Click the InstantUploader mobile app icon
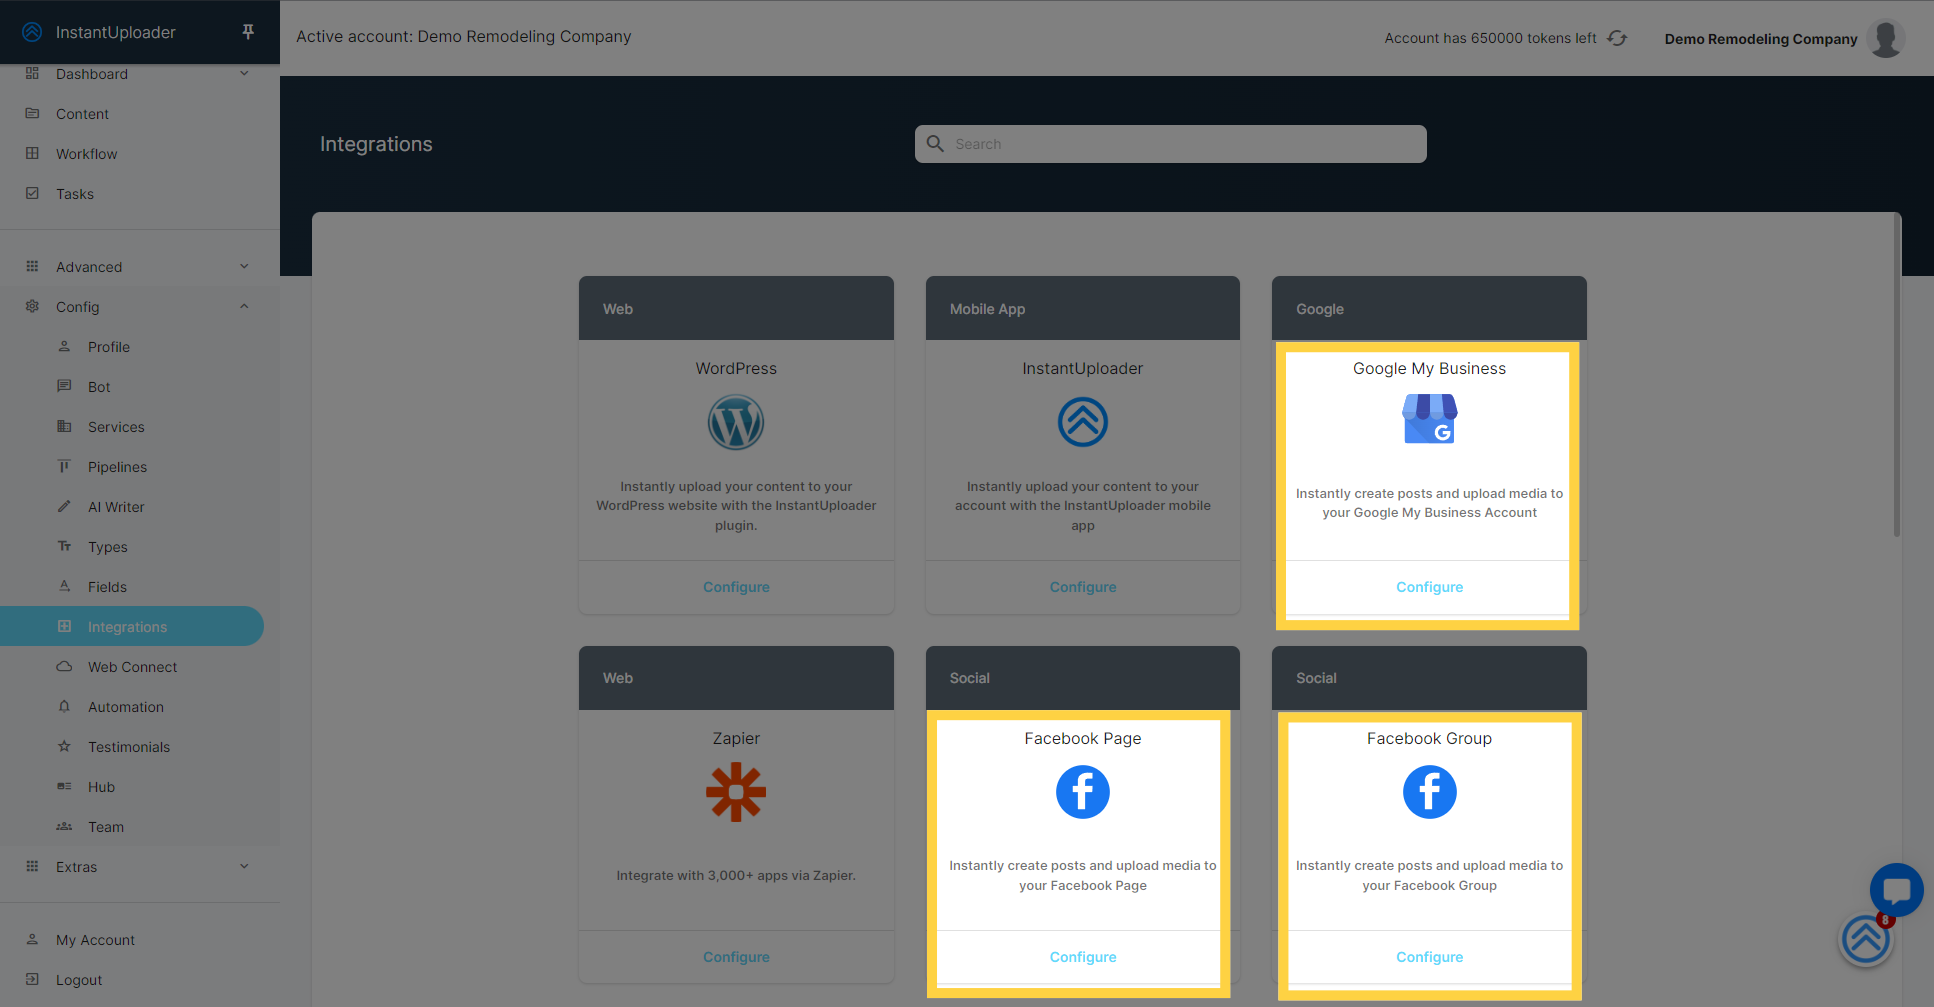 (x=1083, y=422)
